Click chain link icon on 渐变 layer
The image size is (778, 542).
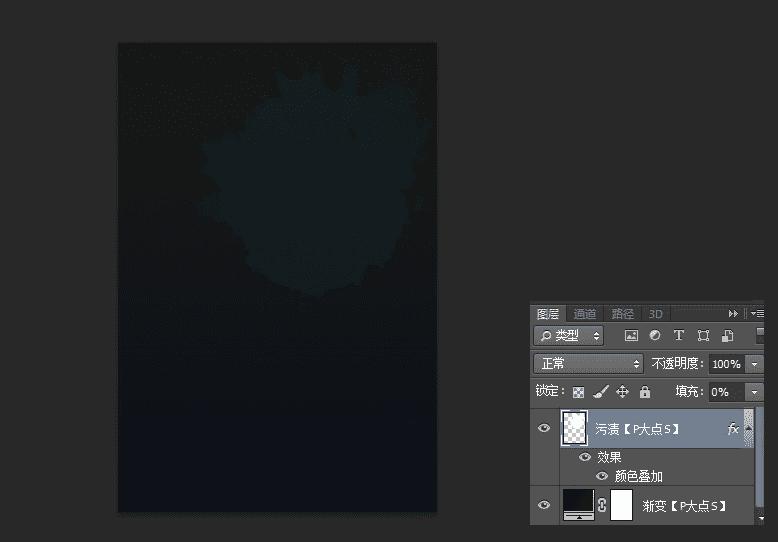pyautogui.click(x=601, y=505)
